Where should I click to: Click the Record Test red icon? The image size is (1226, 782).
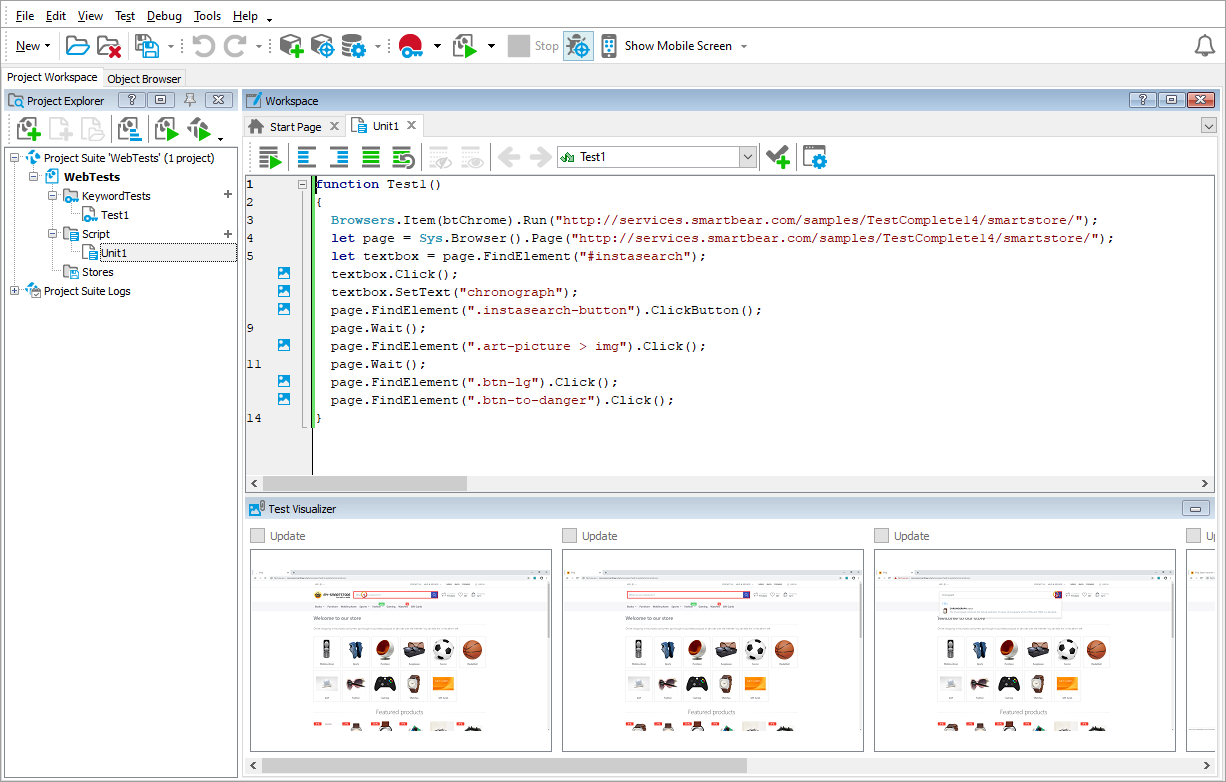(410, 46)
